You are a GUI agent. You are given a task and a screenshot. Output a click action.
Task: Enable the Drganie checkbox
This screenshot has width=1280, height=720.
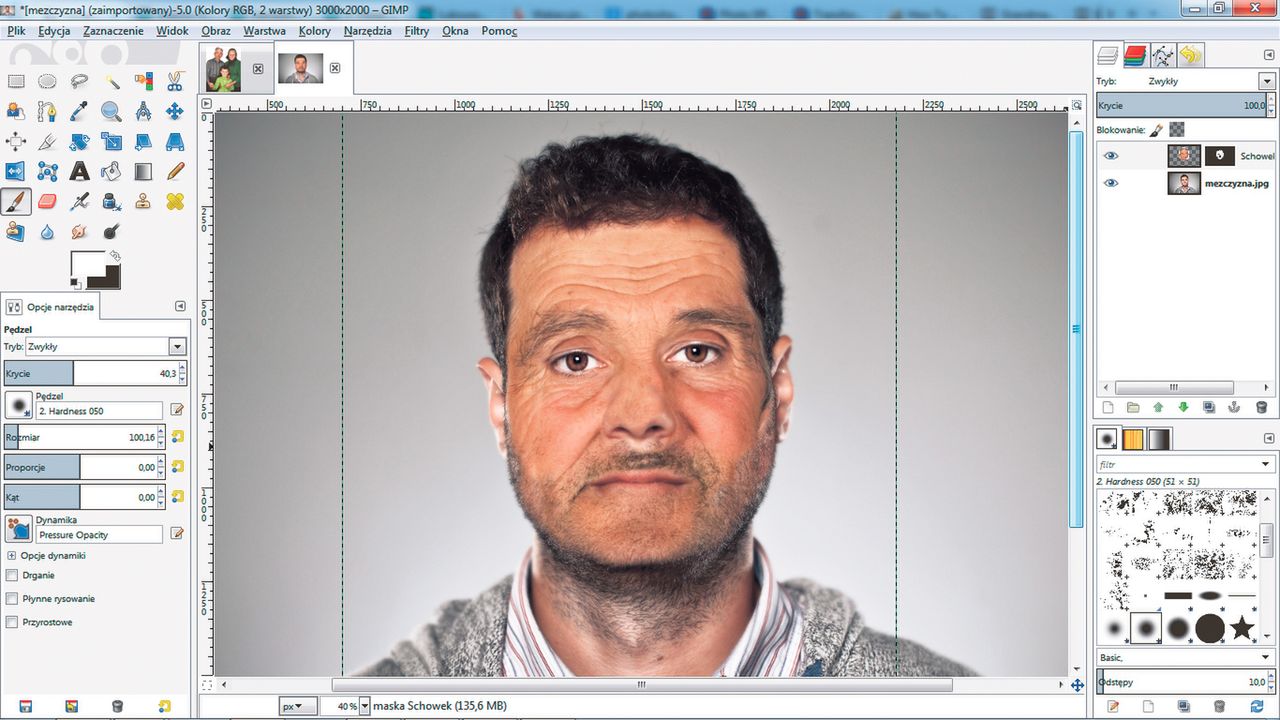tap(12, 575)
